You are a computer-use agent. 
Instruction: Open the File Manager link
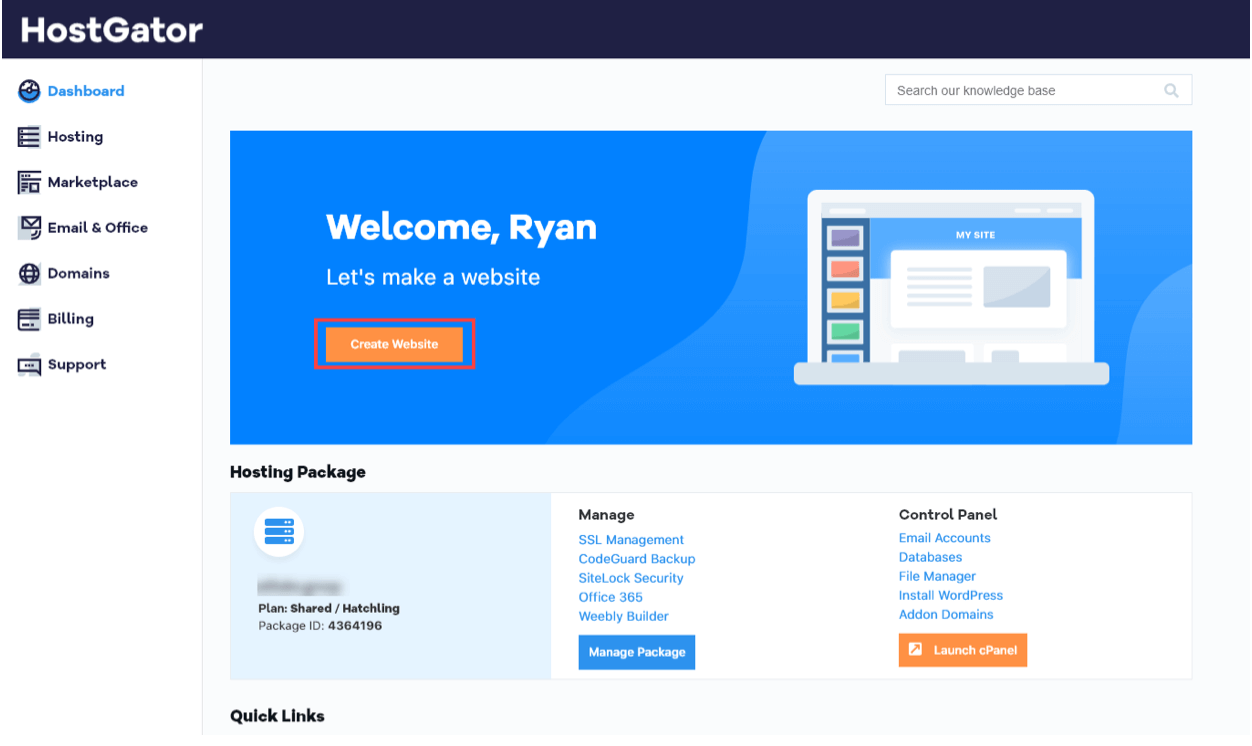point(937,576)
